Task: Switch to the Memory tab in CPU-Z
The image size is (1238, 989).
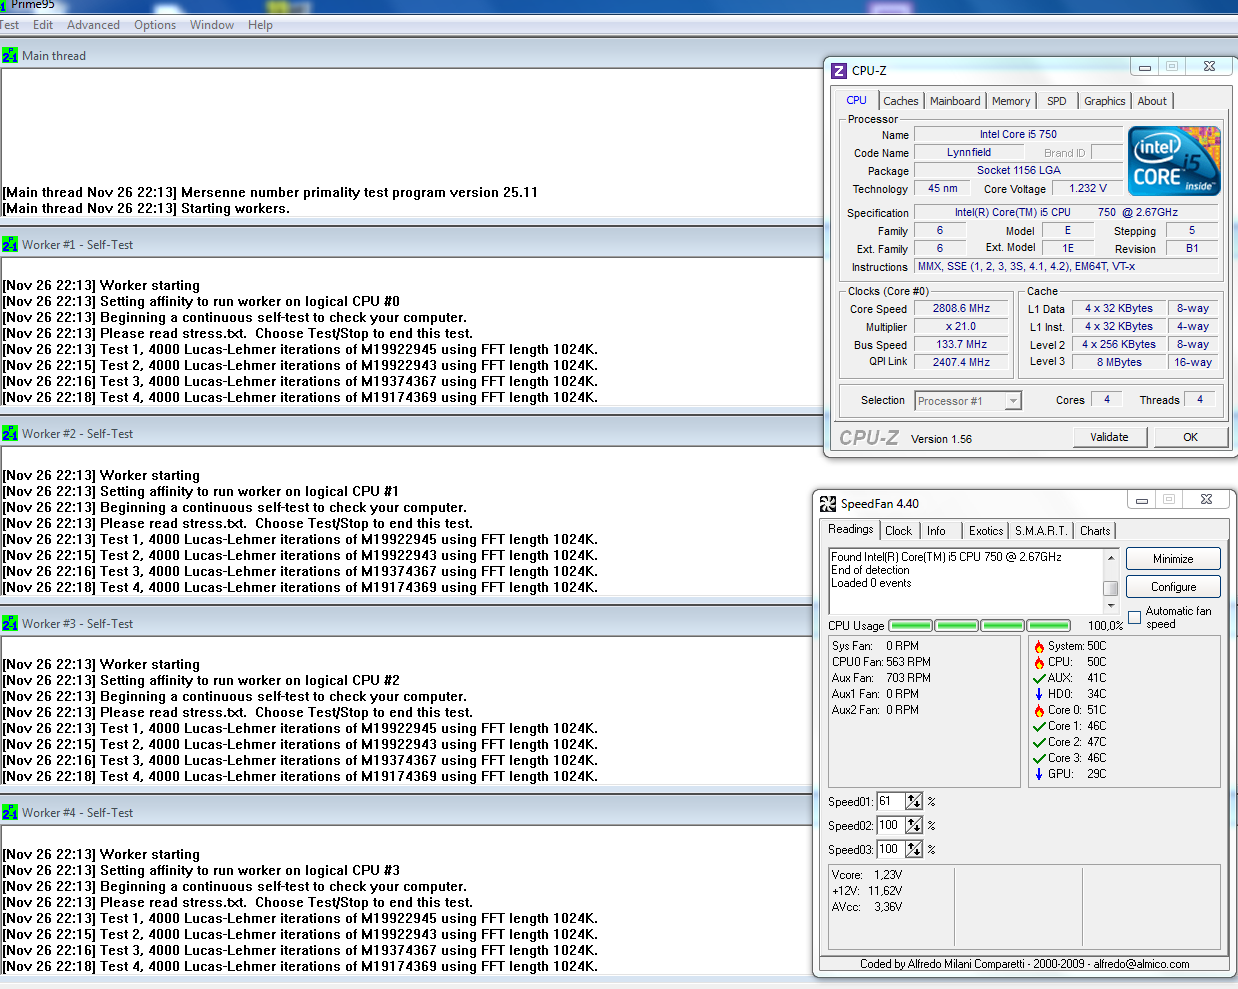Action: pyautogui.click(x=1011, y=101)
